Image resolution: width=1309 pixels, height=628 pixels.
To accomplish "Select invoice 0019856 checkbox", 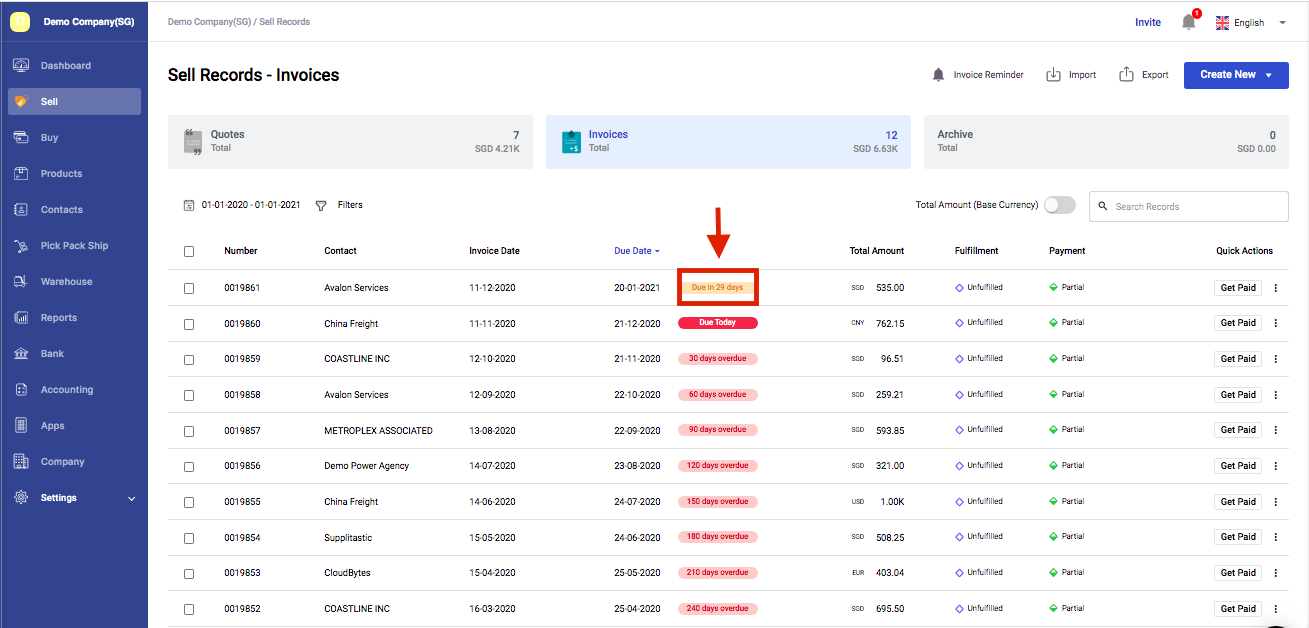I will (189, 466).
